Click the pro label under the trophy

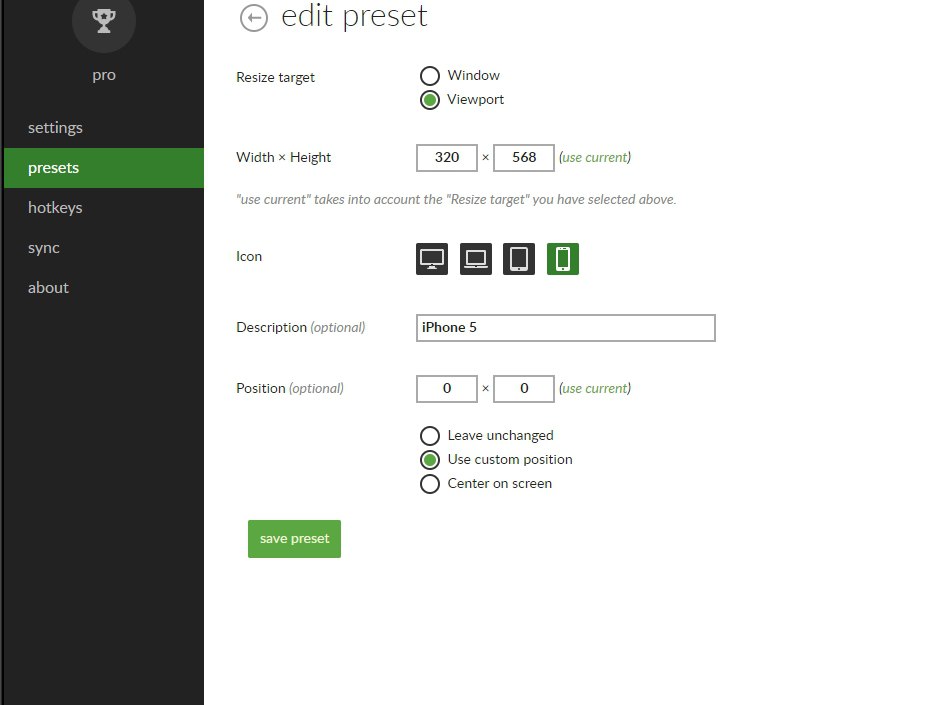104,75
